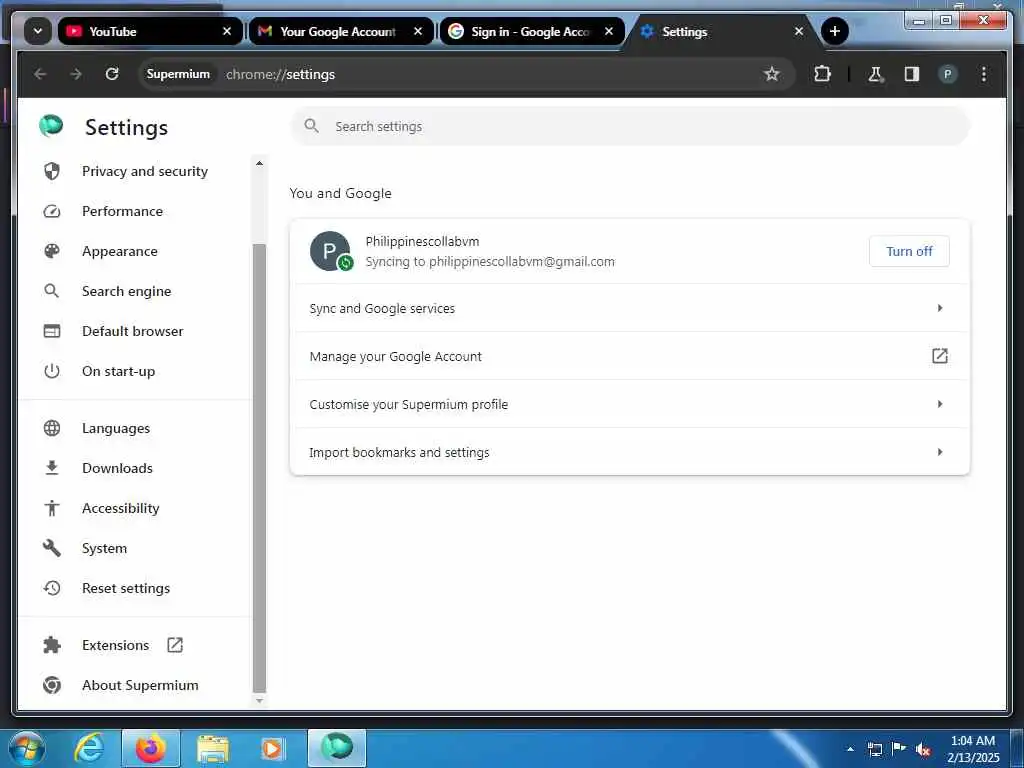Open Manage your Google Account link
Image resolution: width=1024 pixels, height=768 pixels.
pos(630,356)
